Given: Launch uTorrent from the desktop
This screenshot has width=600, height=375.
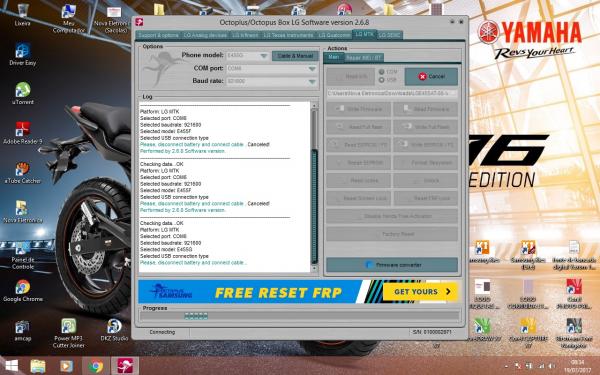Looking at the screenshot, I should click(23, 93).
